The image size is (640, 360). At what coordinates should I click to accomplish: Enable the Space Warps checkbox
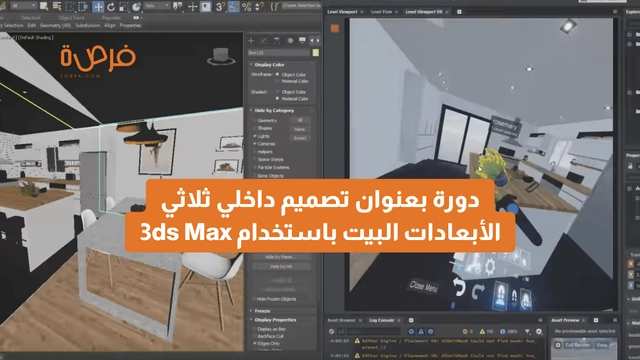click(x=255, y=159)
